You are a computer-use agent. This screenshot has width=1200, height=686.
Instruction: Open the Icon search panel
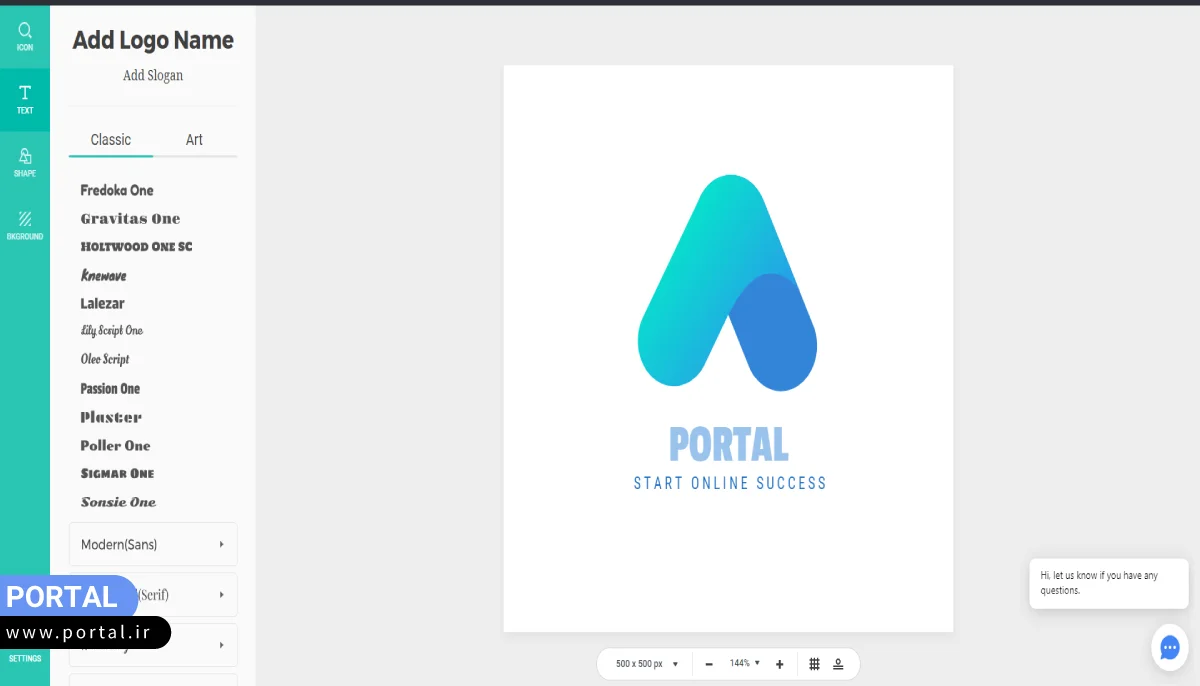coord(25,36)
